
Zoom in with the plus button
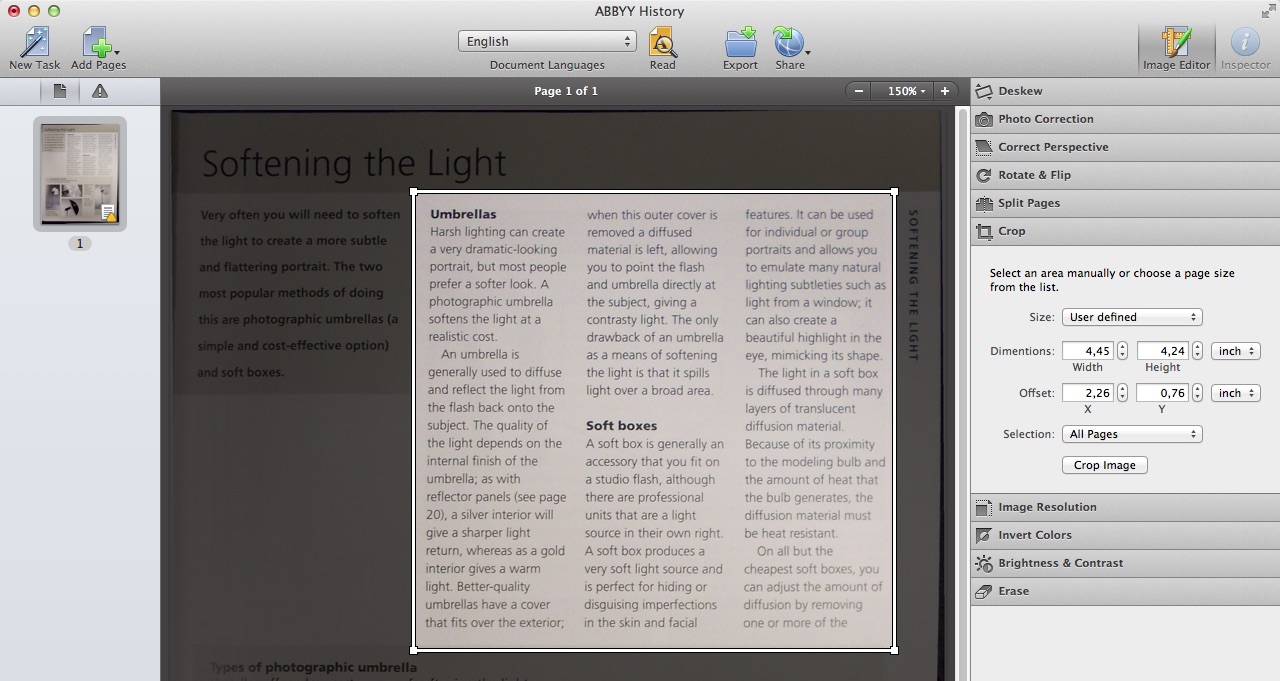pos(944,91)
